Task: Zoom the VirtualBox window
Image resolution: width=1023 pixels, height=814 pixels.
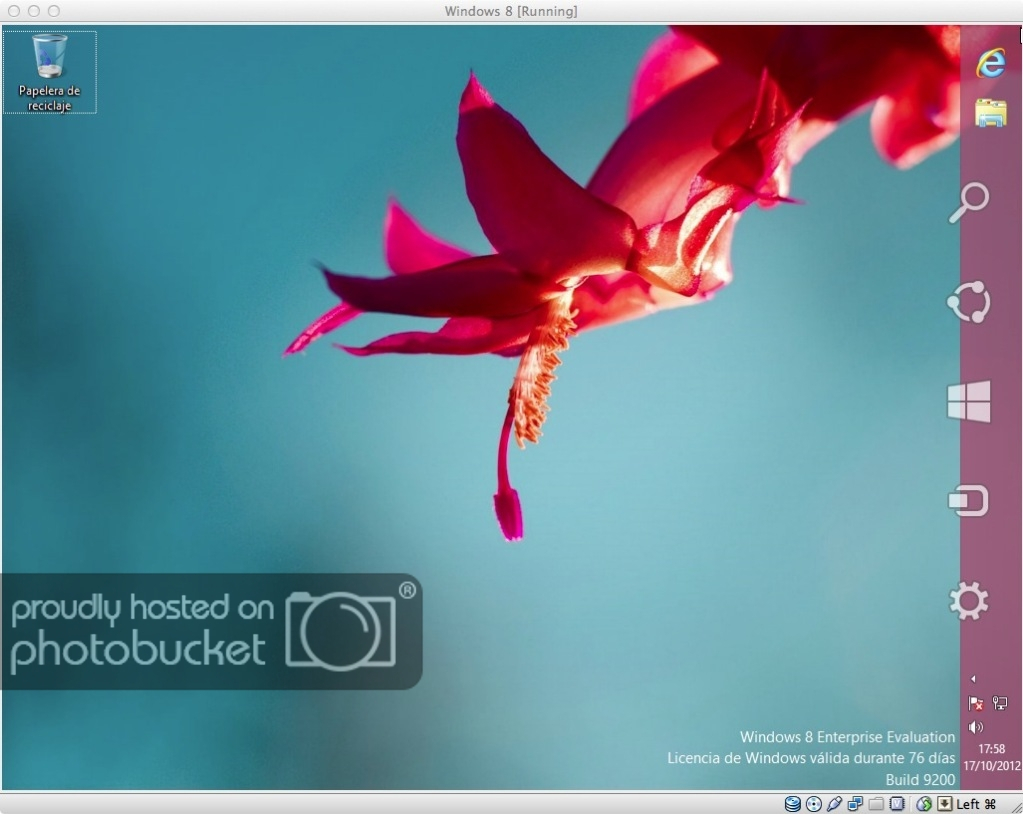Action: pos(54,11)
